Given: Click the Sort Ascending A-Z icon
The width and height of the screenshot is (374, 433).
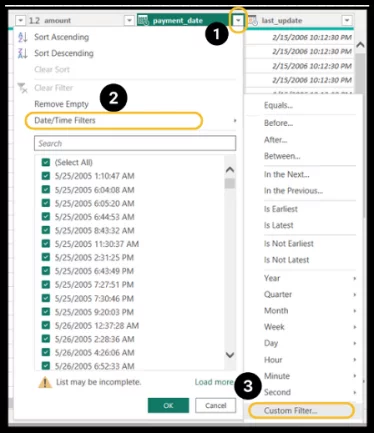Looking at the screenshot, I should (22, 37).
